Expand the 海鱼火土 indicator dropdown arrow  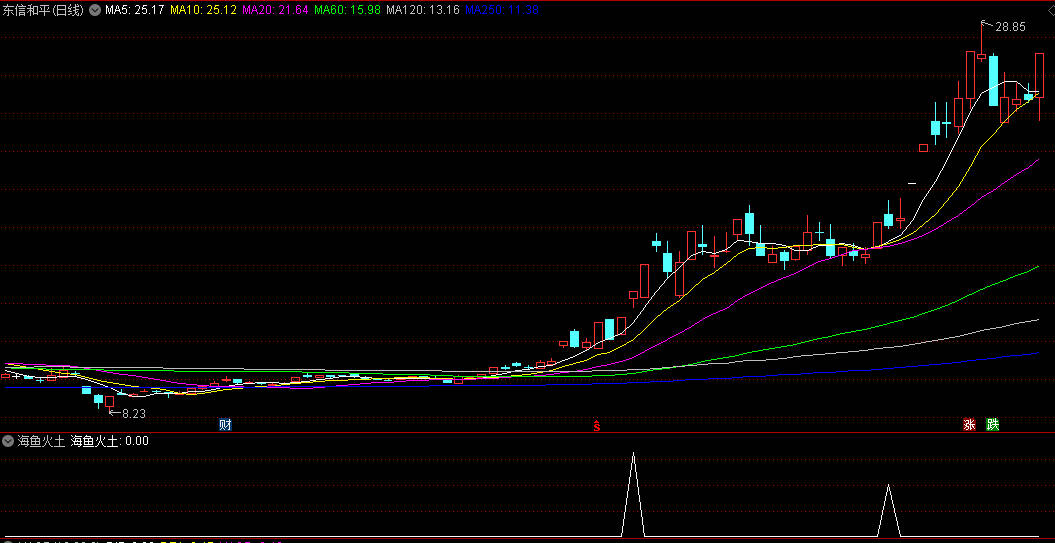coord(8,441)
